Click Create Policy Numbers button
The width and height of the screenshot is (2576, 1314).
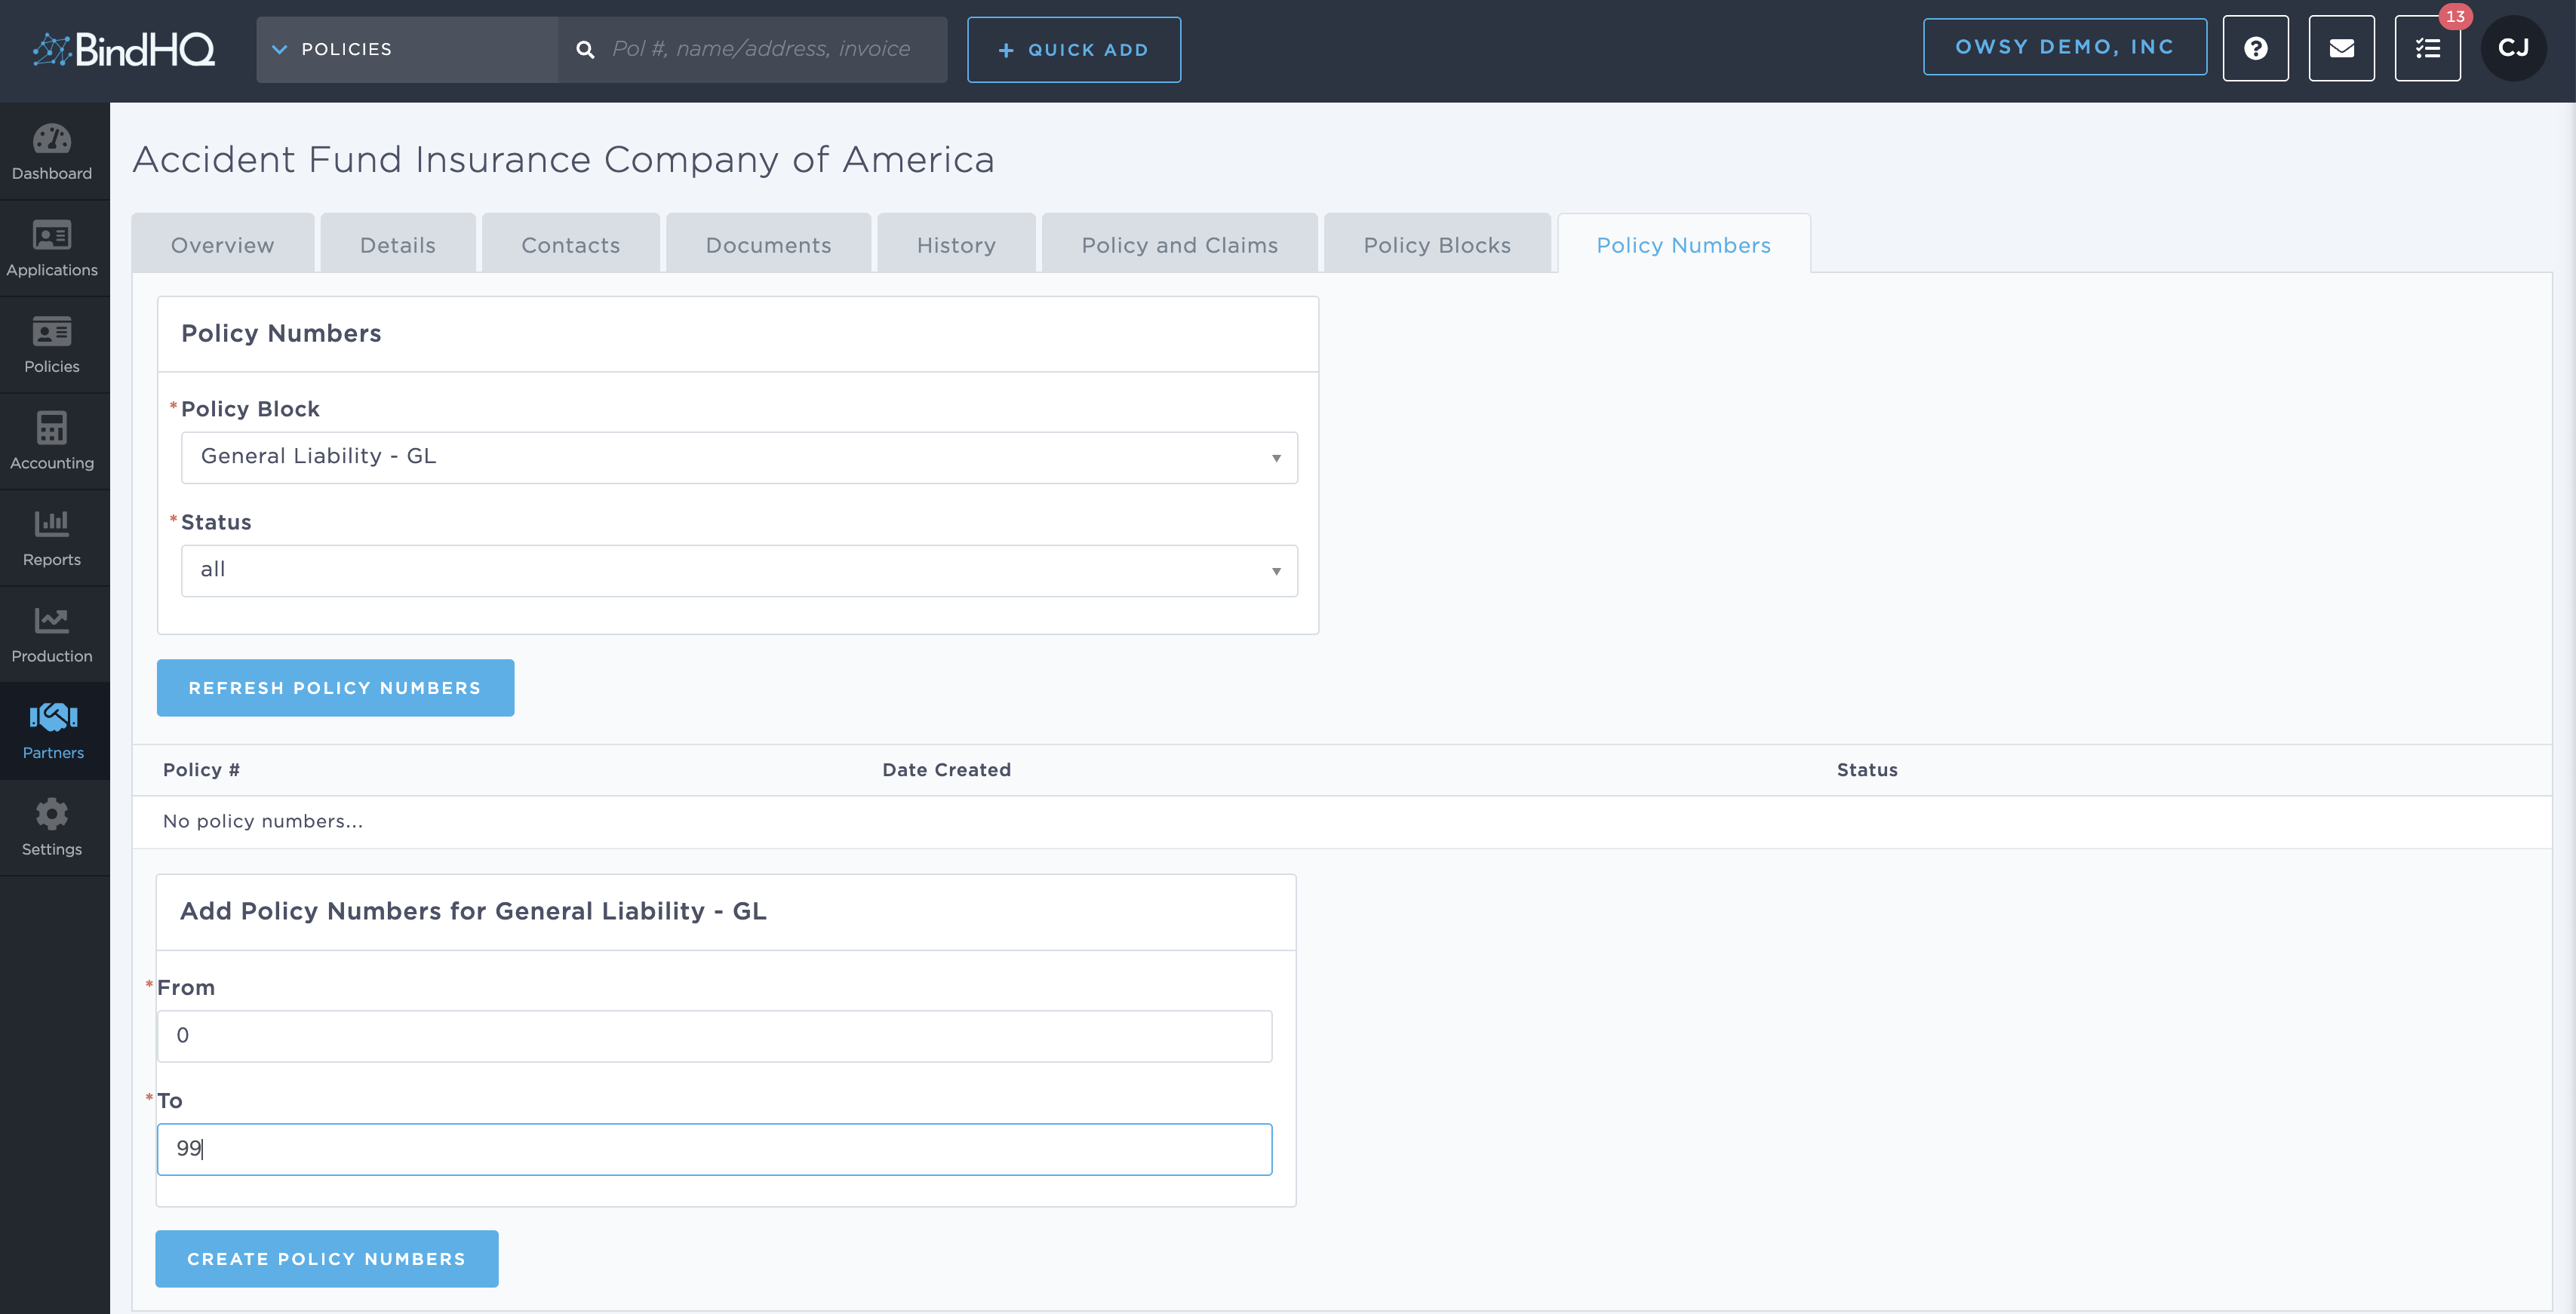326,1258
